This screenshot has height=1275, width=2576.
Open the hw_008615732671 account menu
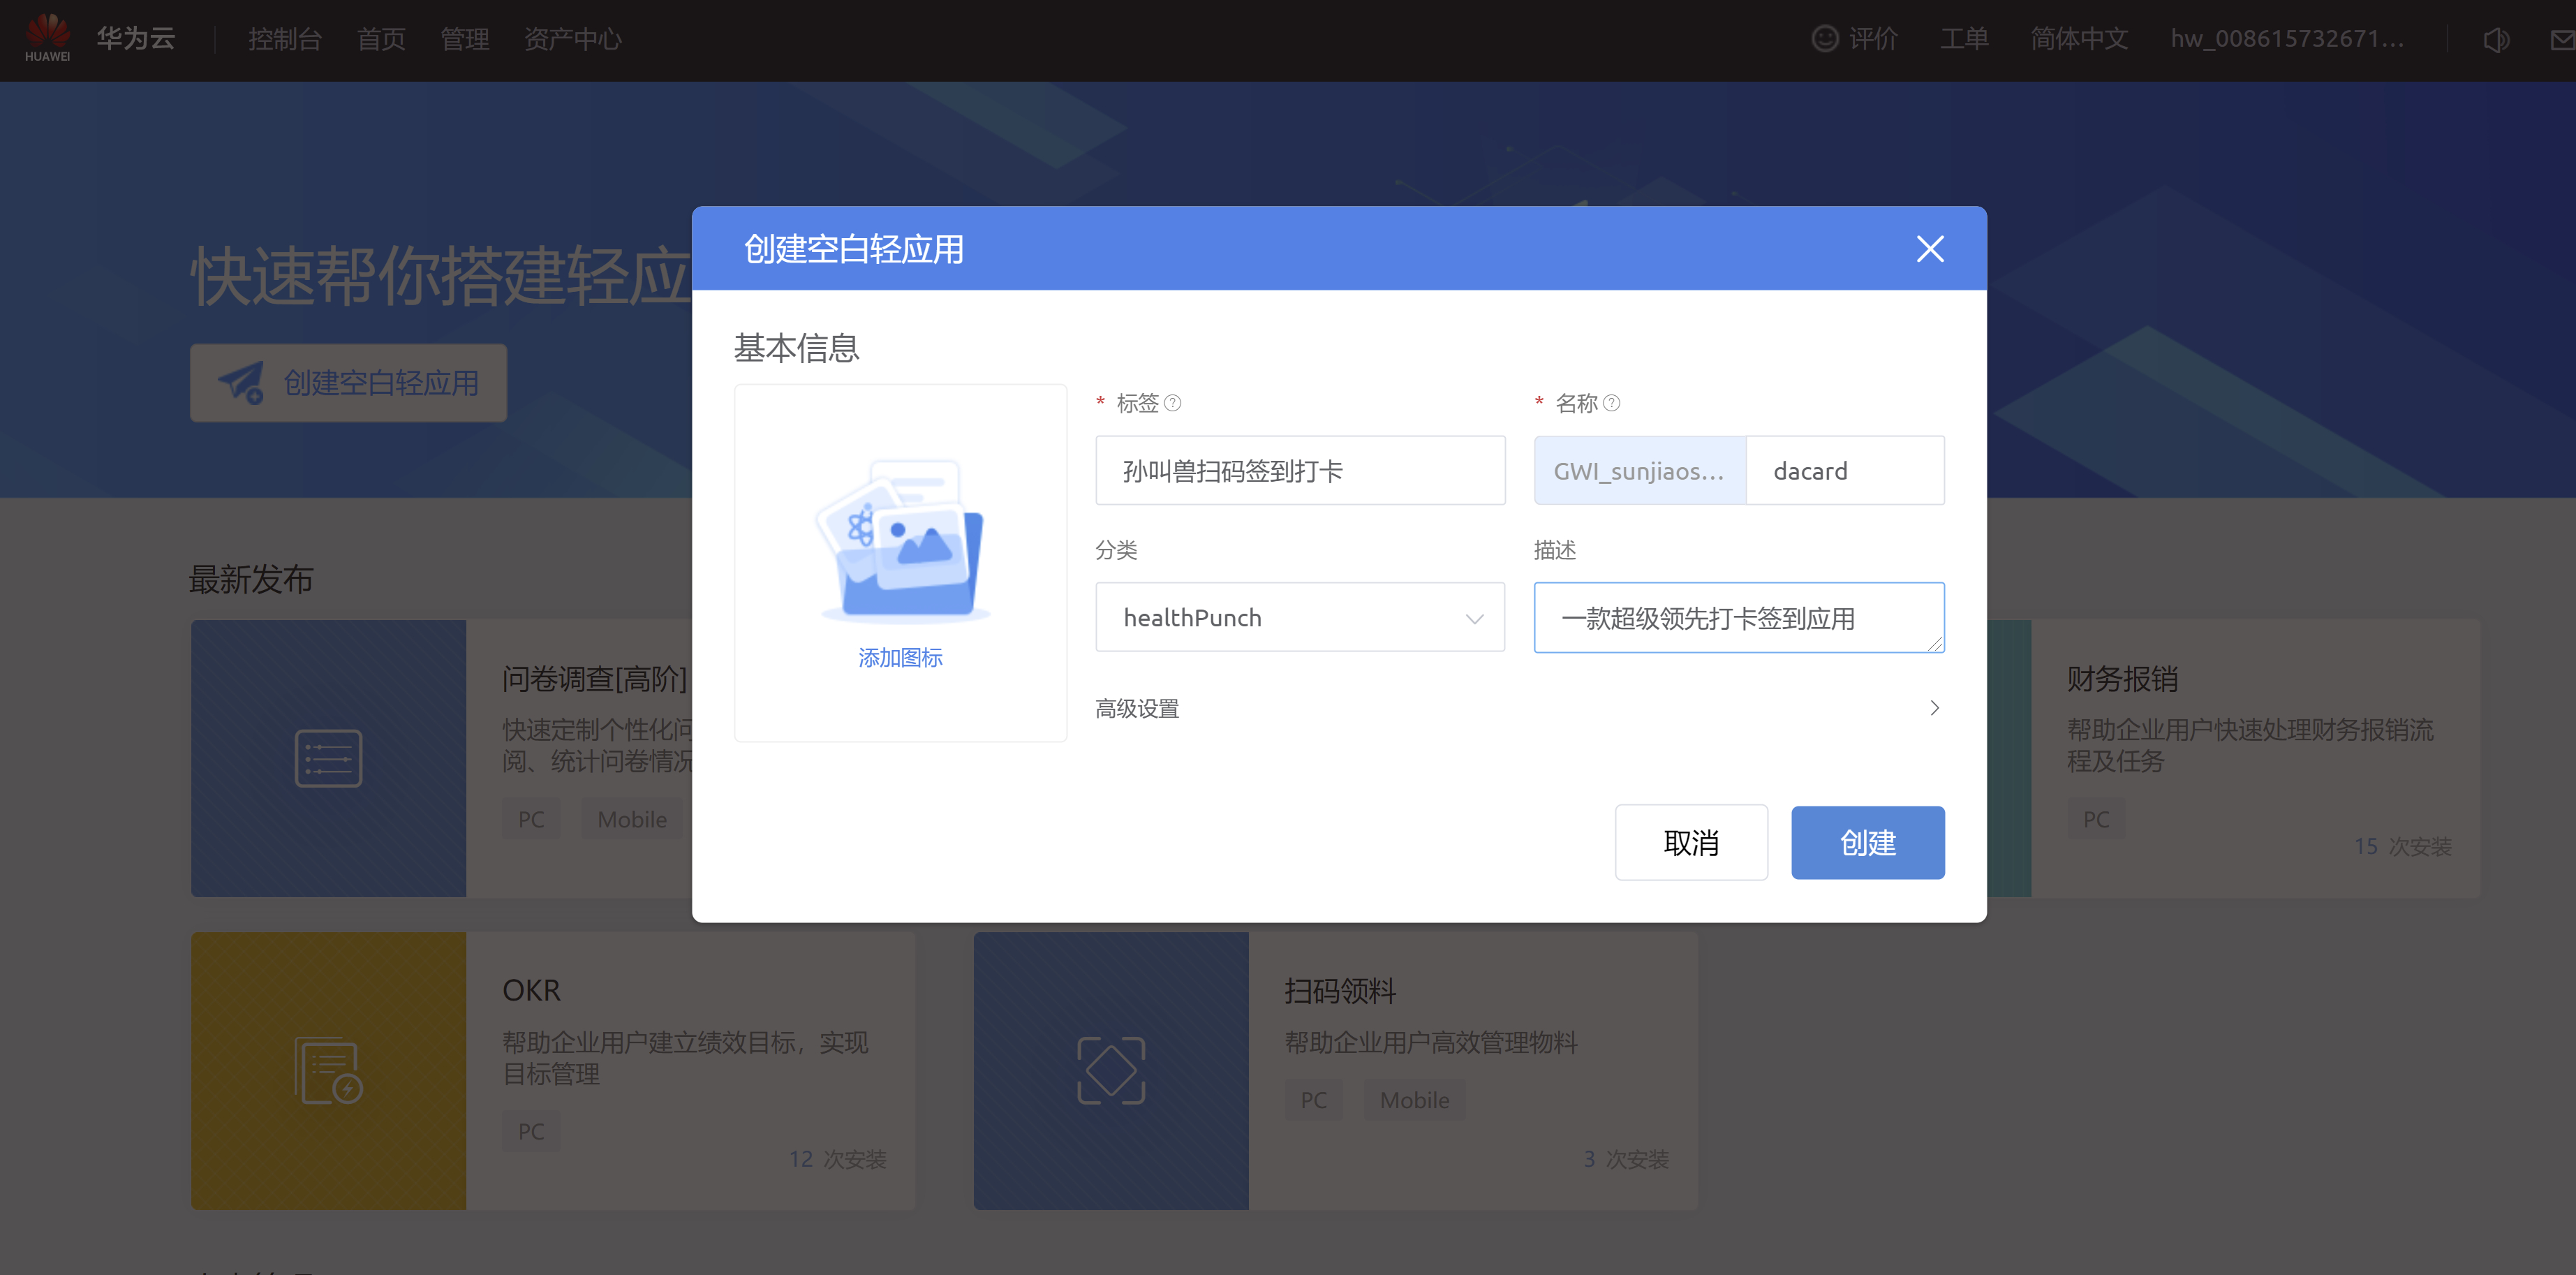(2286, 39)
